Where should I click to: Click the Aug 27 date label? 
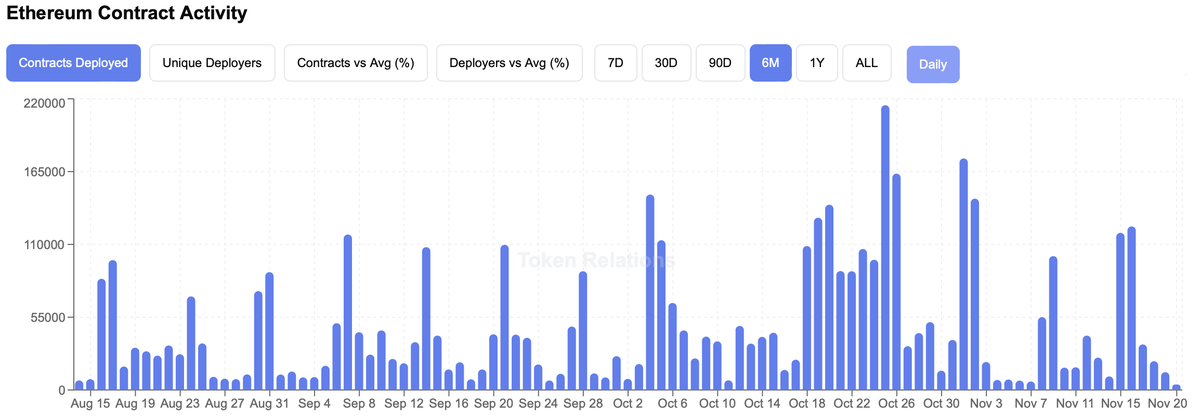point(225,404)
